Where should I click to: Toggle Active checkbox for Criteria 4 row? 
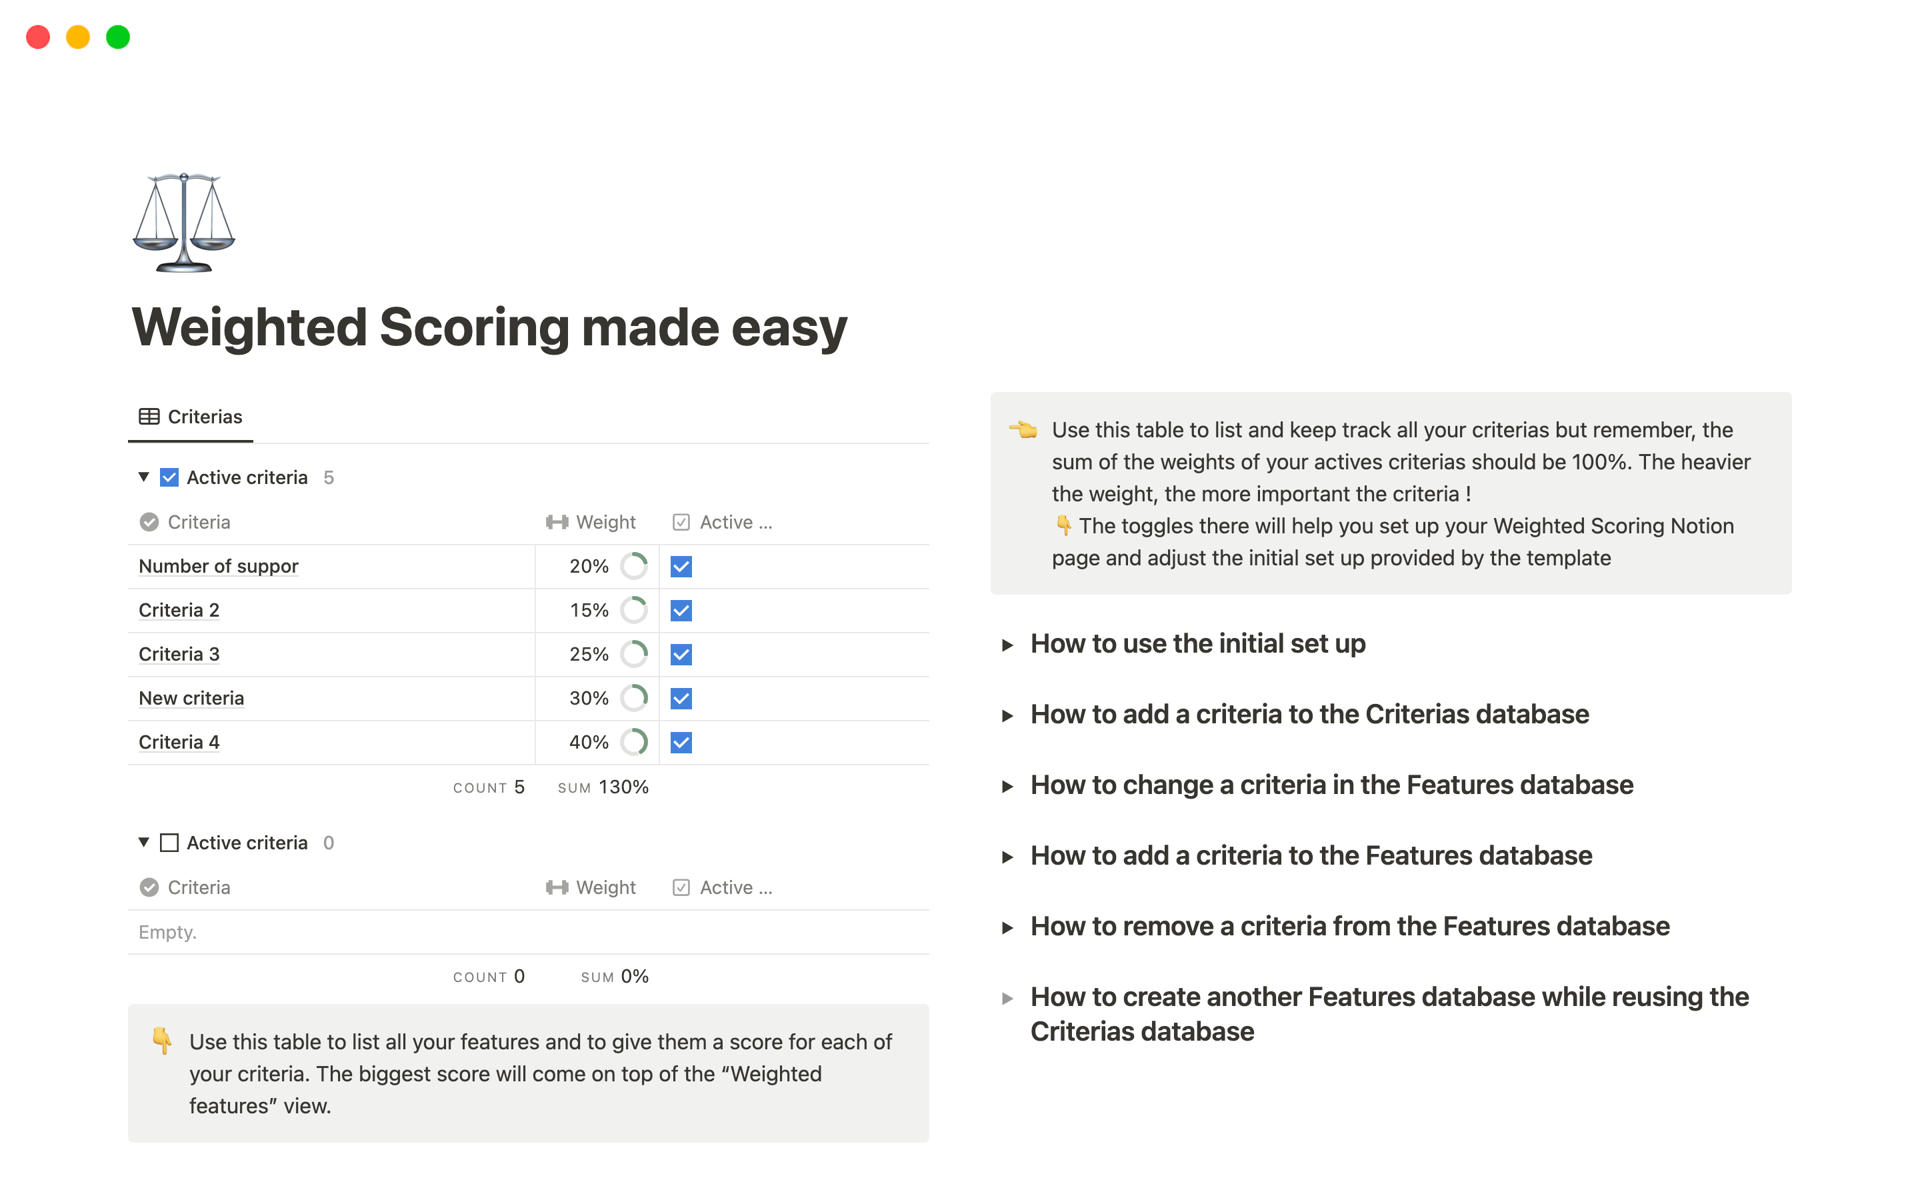coord(681,743)
